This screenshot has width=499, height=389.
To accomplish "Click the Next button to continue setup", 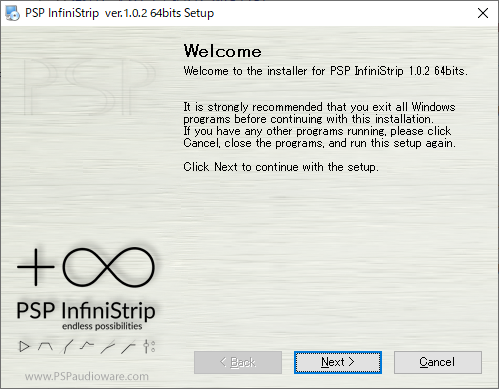I will (338, 362).
